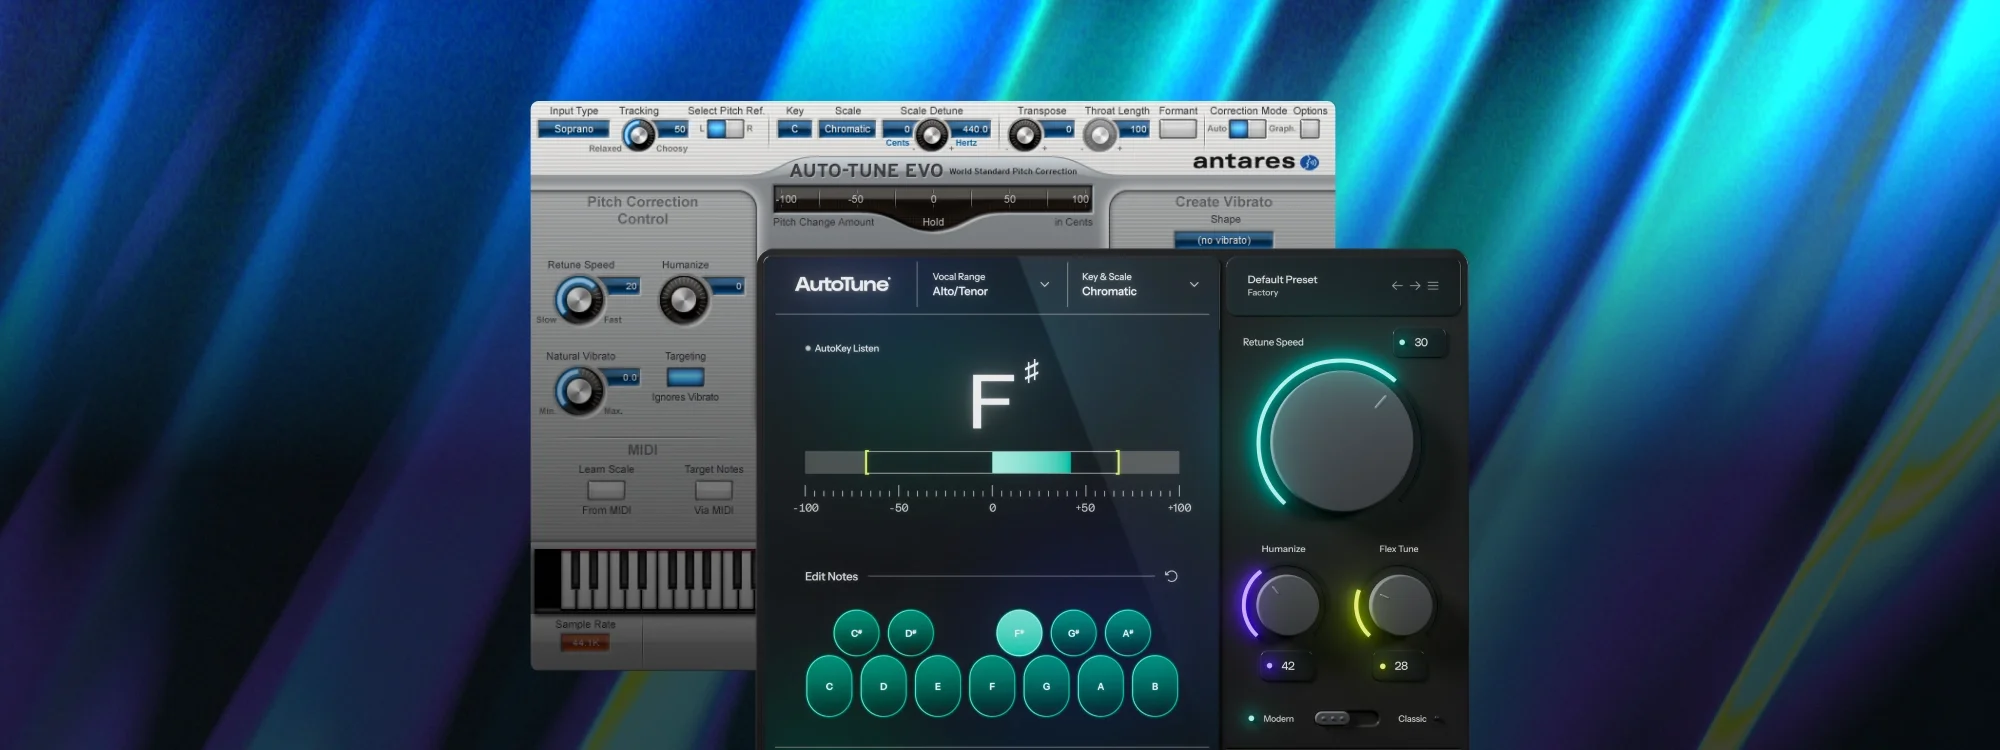Click the EVO Throat Length knob
This screenshot has width=2000, height=750.
coord(1100,134)
